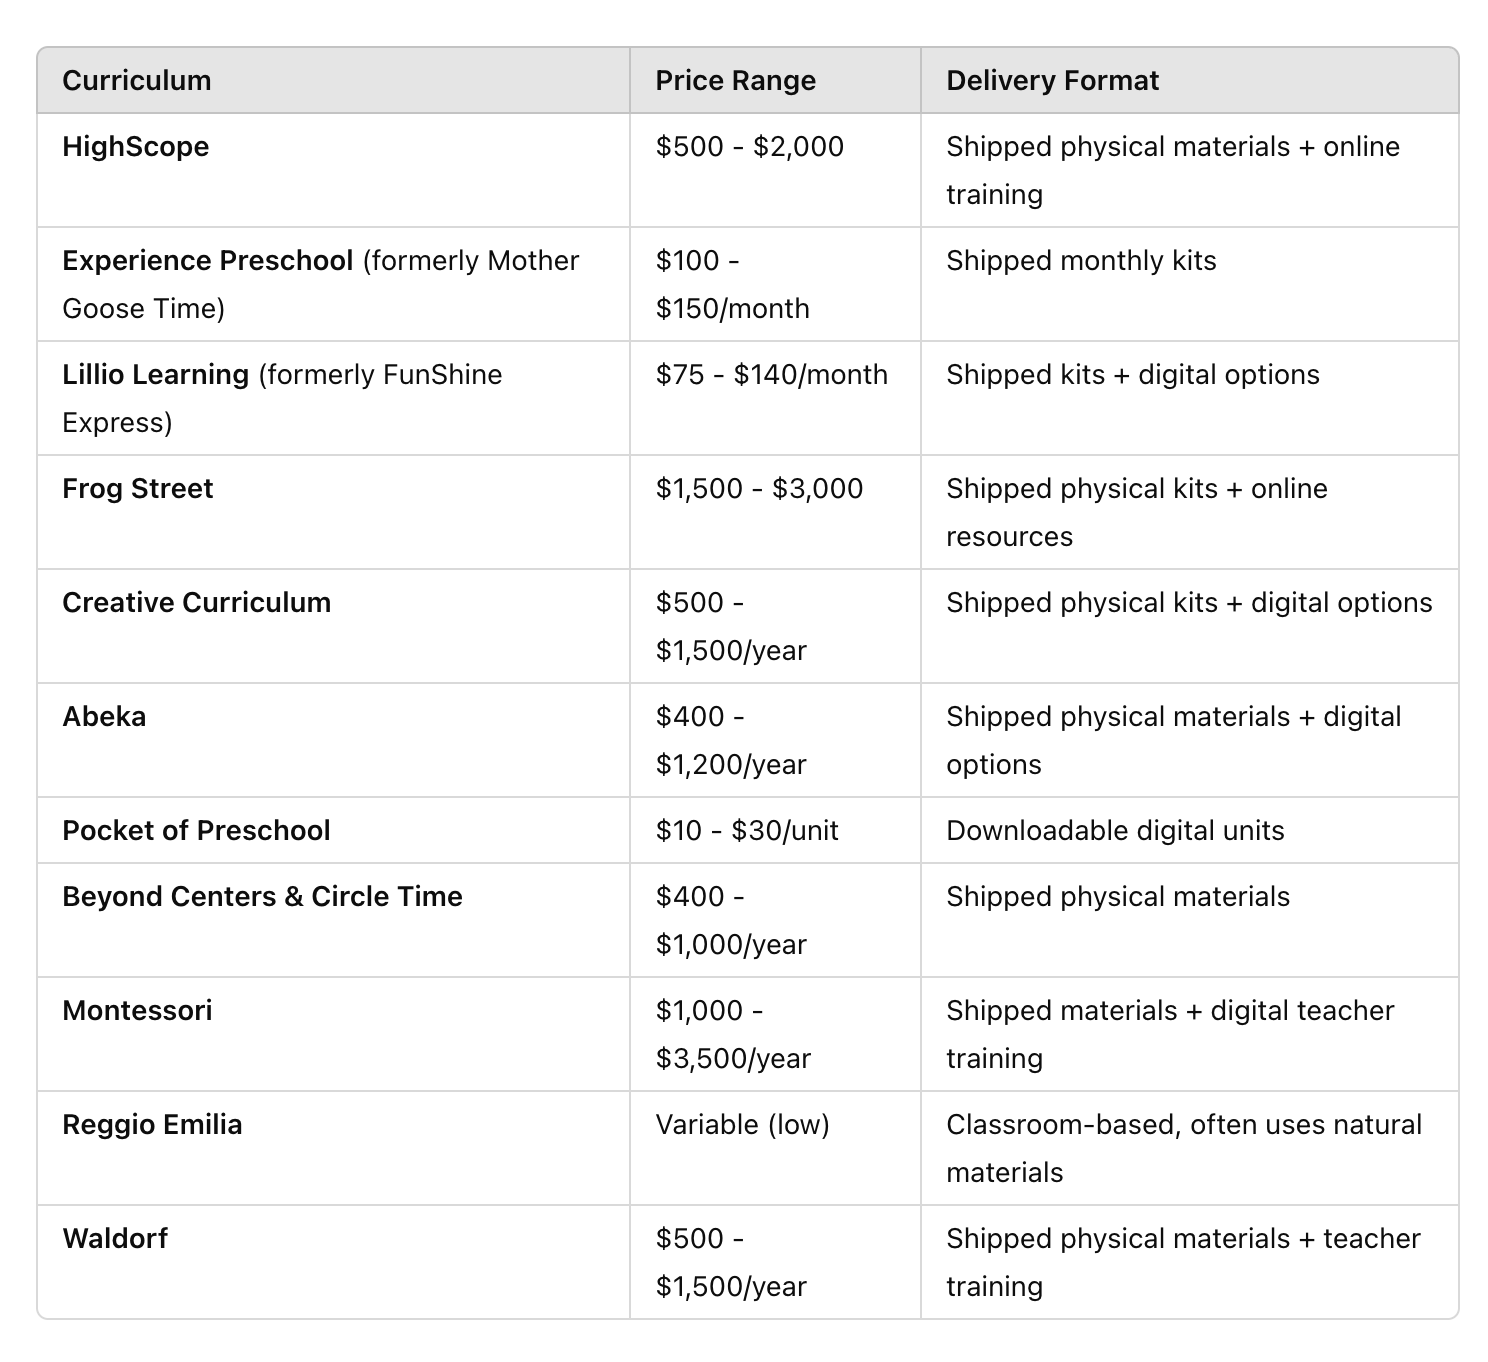Click the Montessori curriculum name

(x=137, y=1011)
